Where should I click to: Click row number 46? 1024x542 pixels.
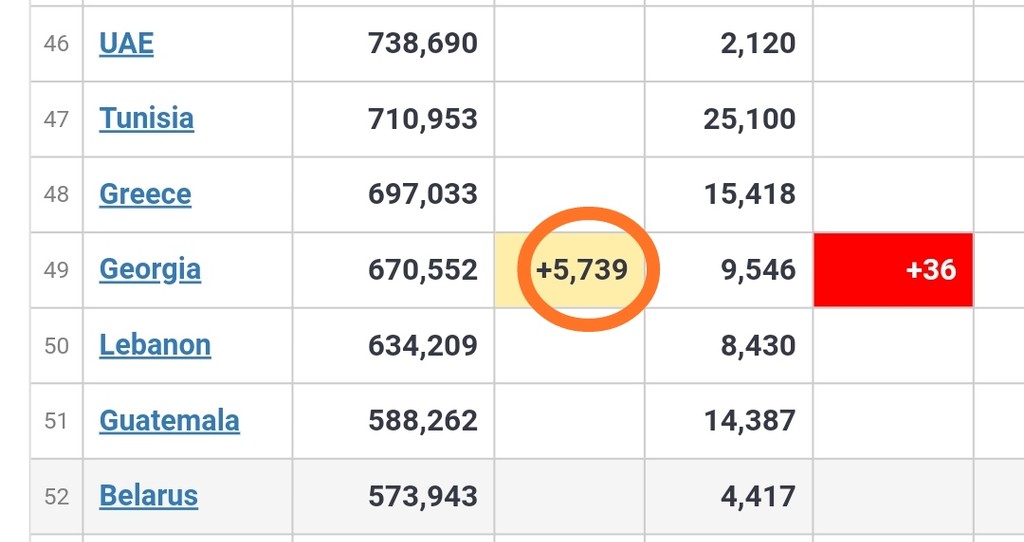(56, 43)
